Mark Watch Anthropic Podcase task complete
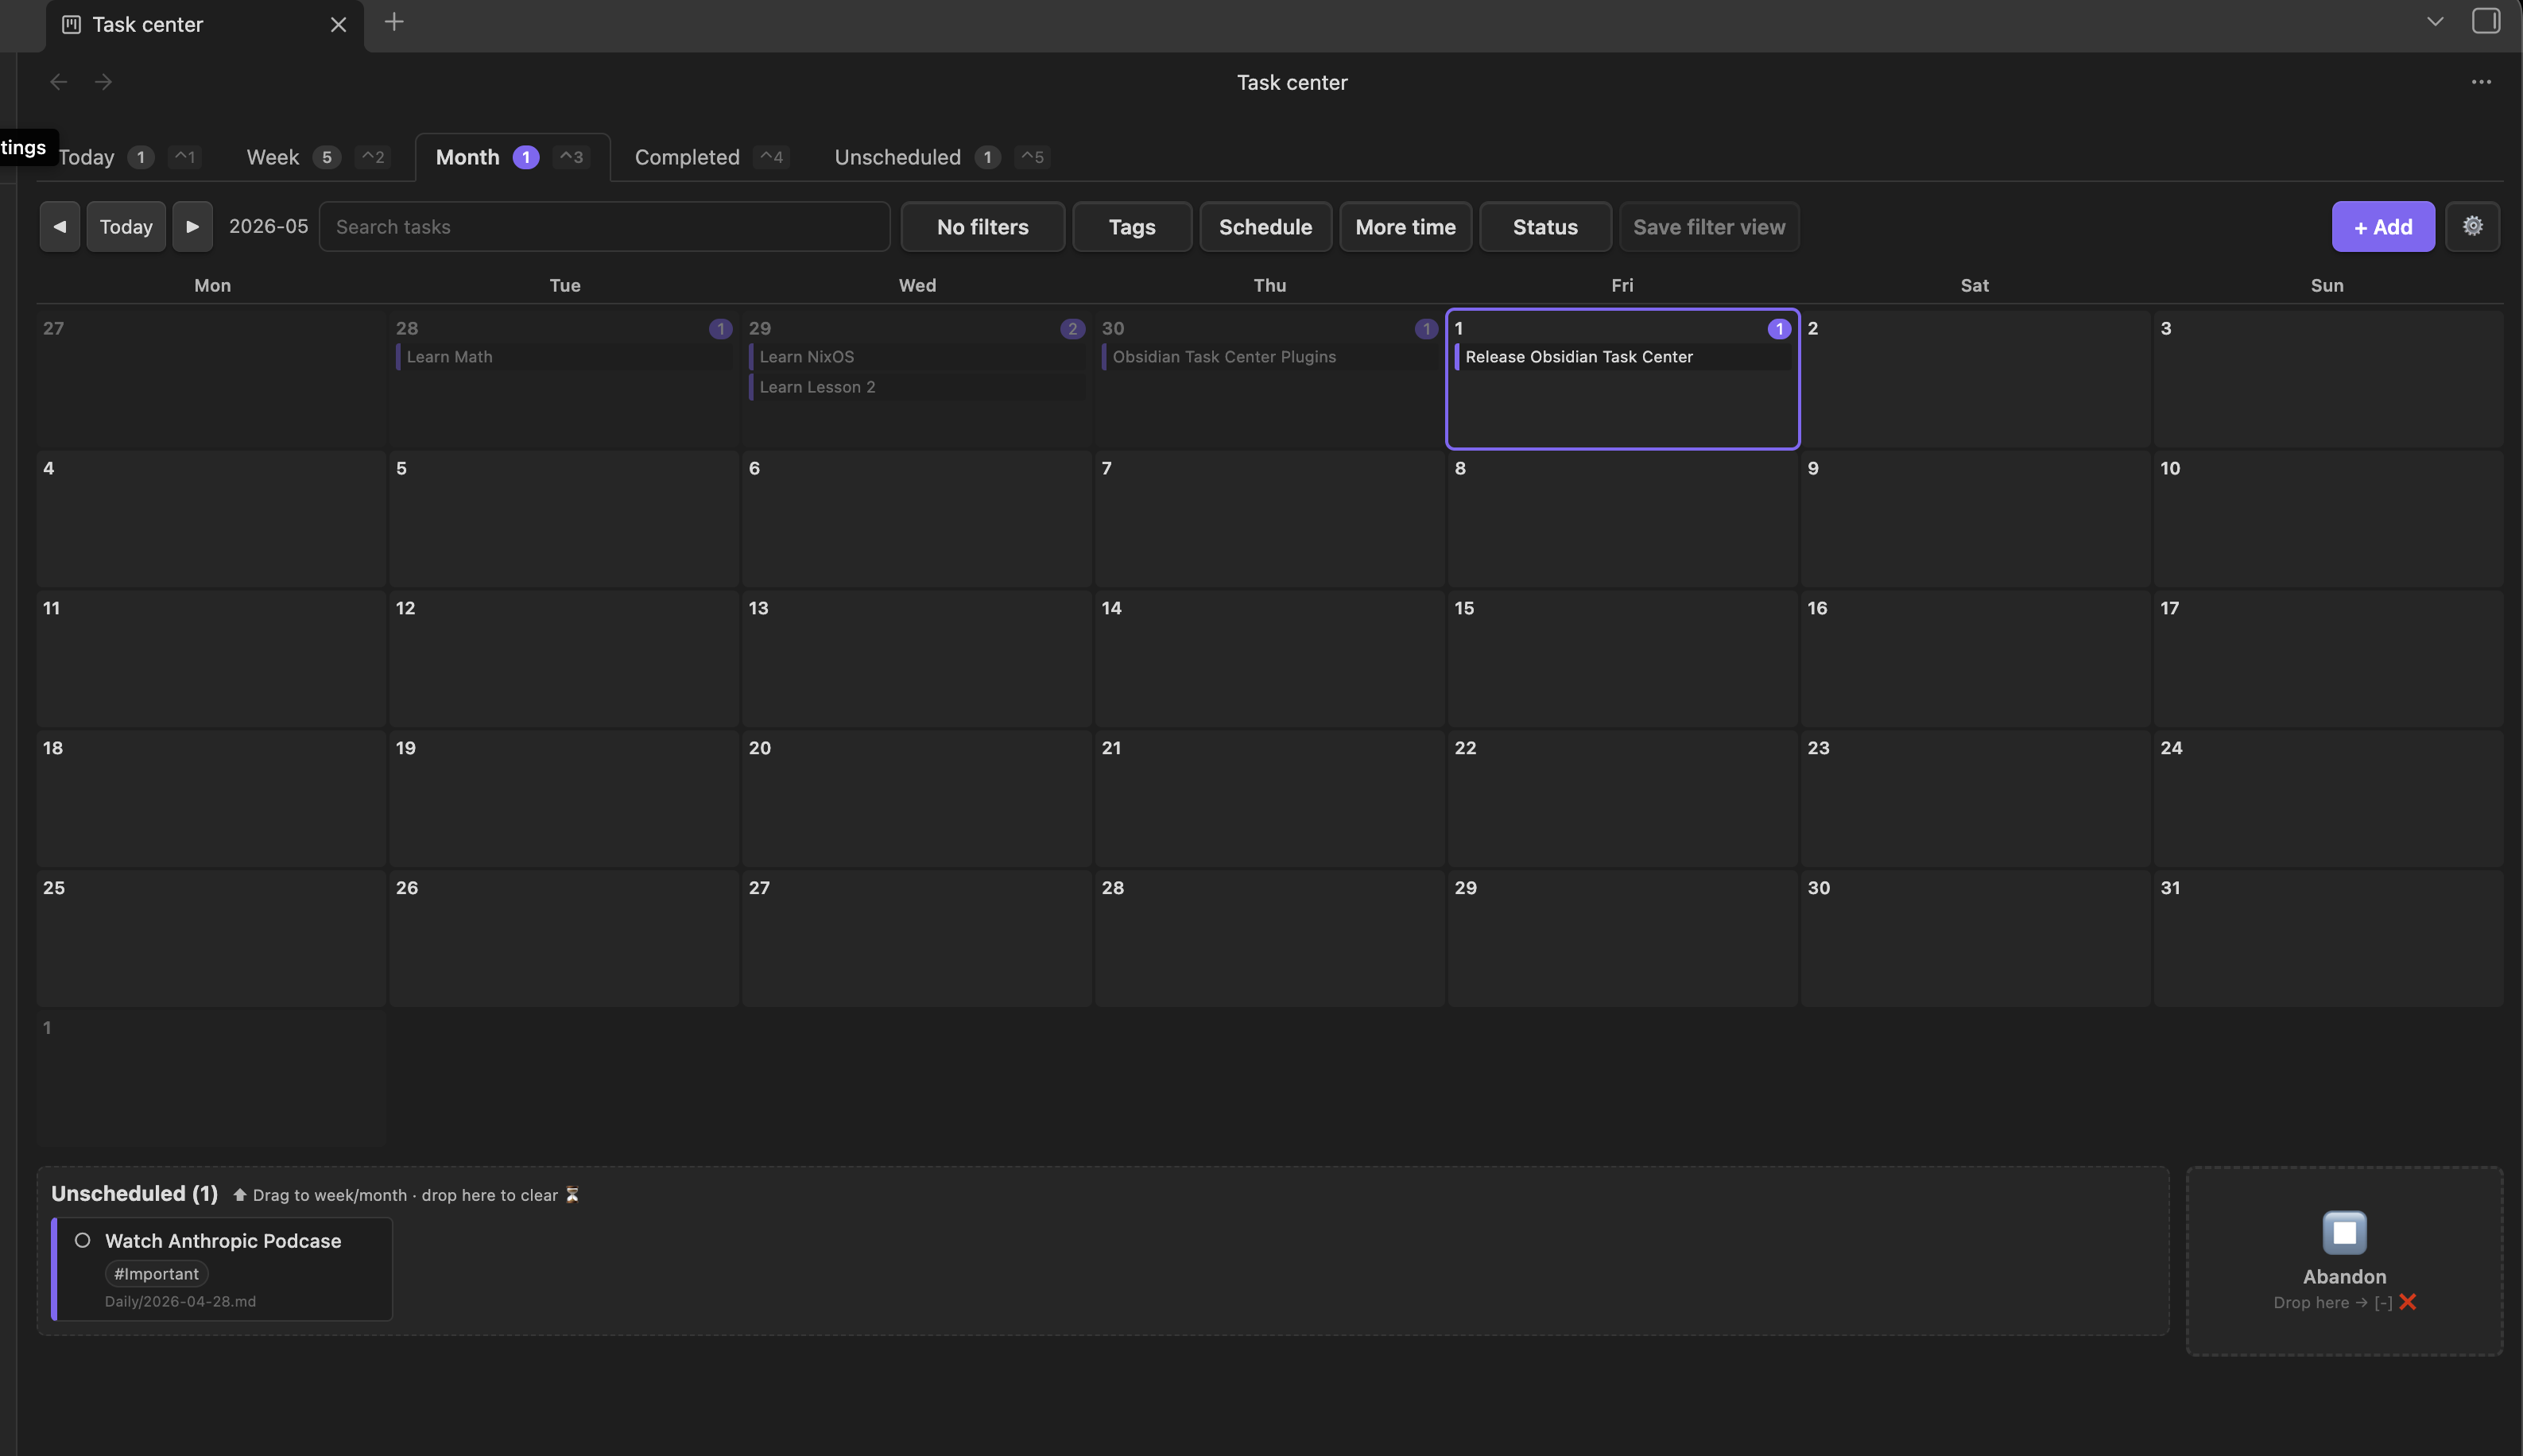2523x1456 pixels. (83, 1240)
